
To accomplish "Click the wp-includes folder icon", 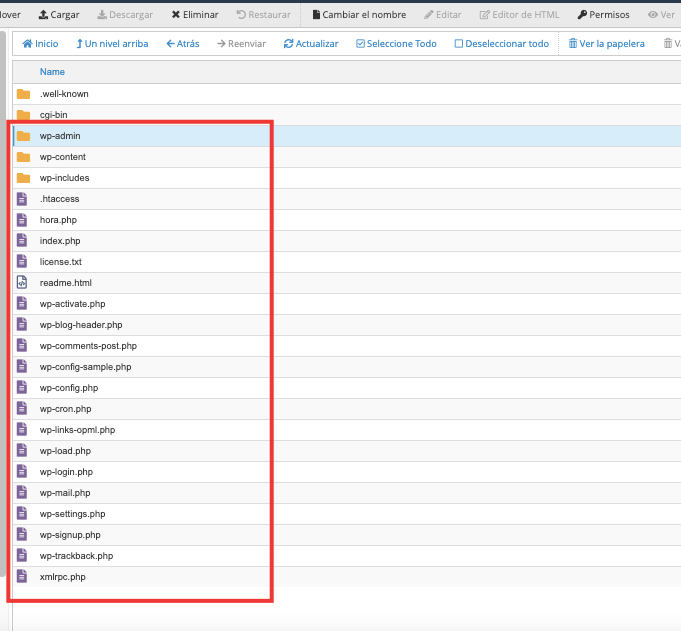I will [23, 178].
